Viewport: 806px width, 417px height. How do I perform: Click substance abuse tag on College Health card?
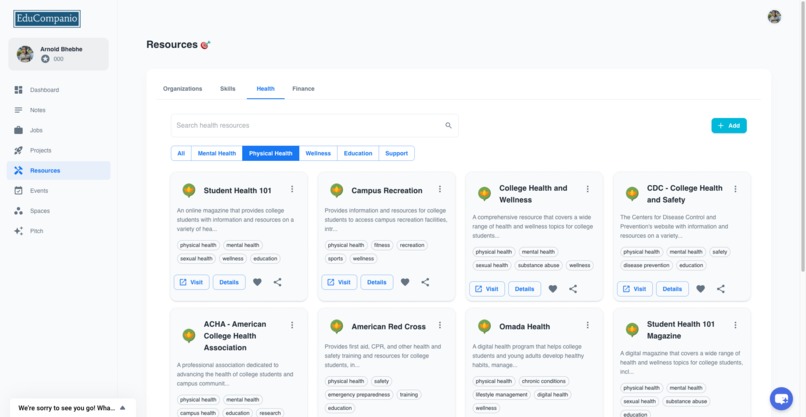point(539,266)
